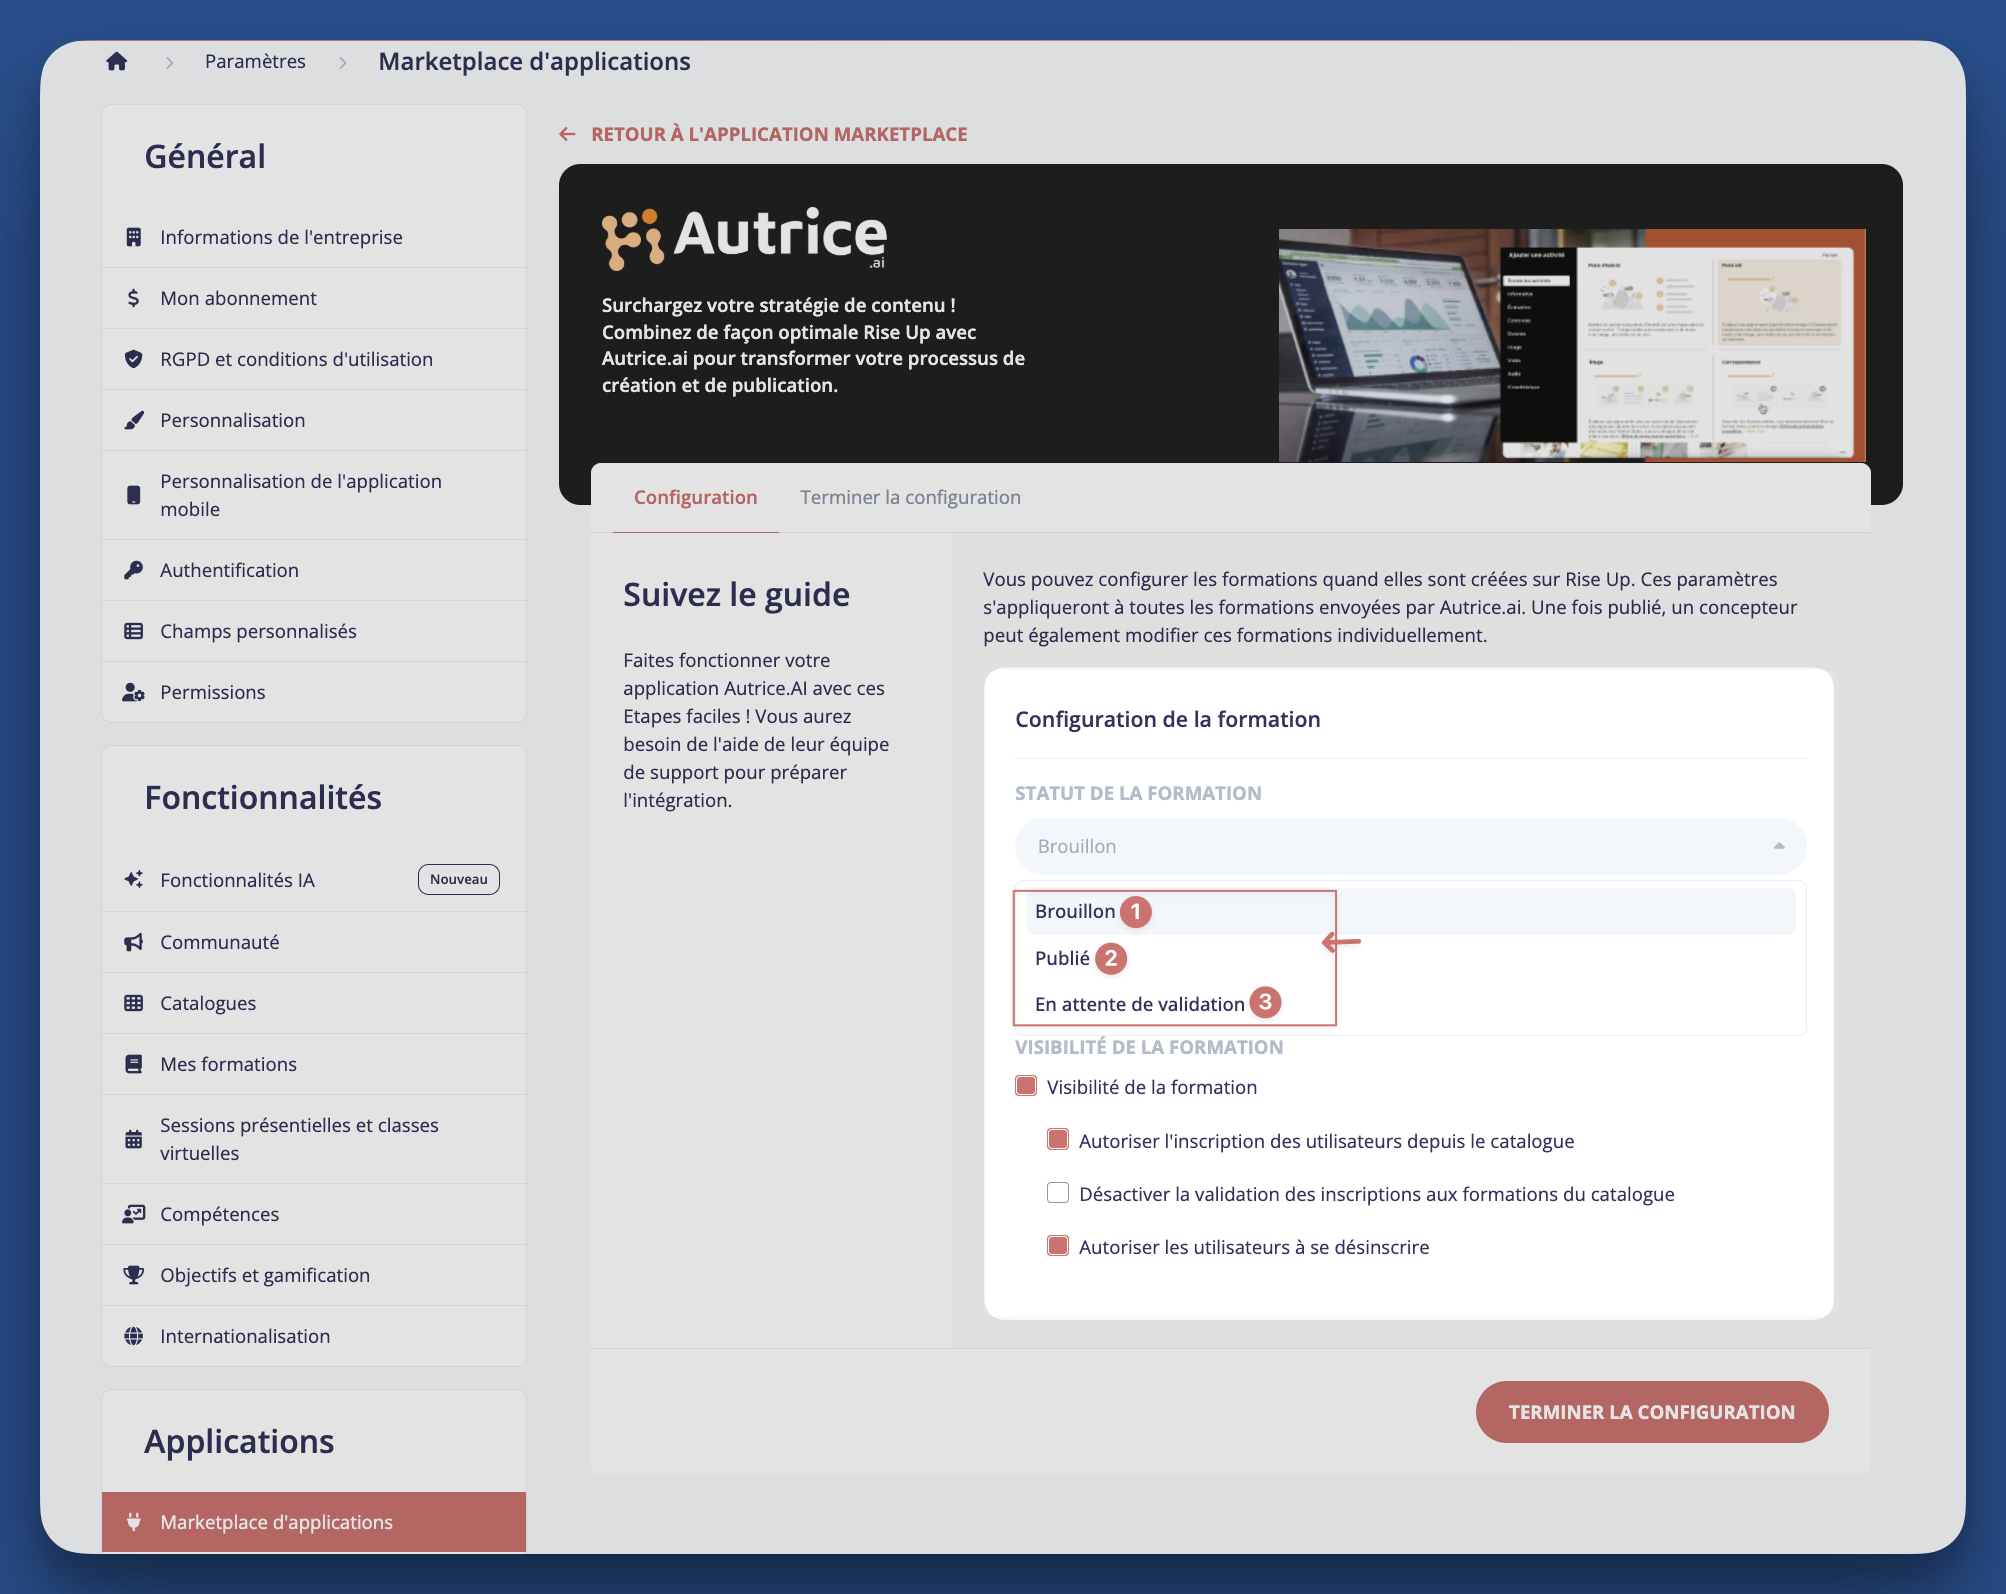Click TERMINER LA CONFIGURATION button

(1650, 1412)
